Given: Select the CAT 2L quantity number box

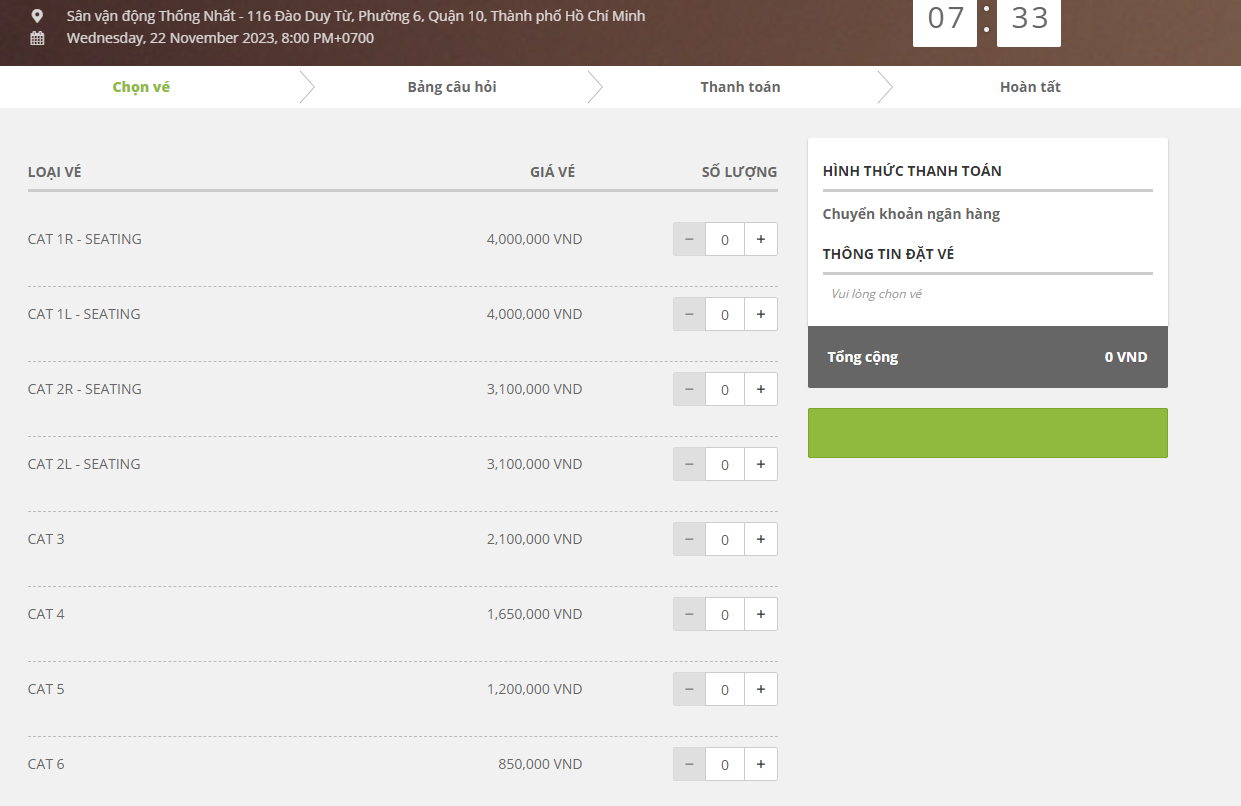Looking at the screenshot, I should pos(725,465).
